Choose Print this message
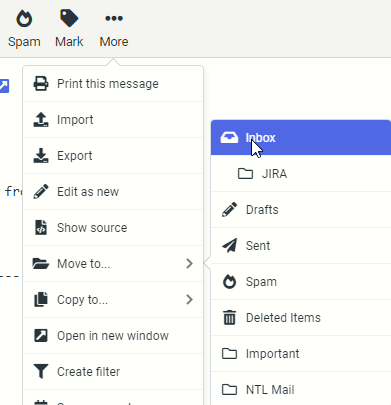Image resolution: width=391 pixels, height=405 pixels. 113,84
